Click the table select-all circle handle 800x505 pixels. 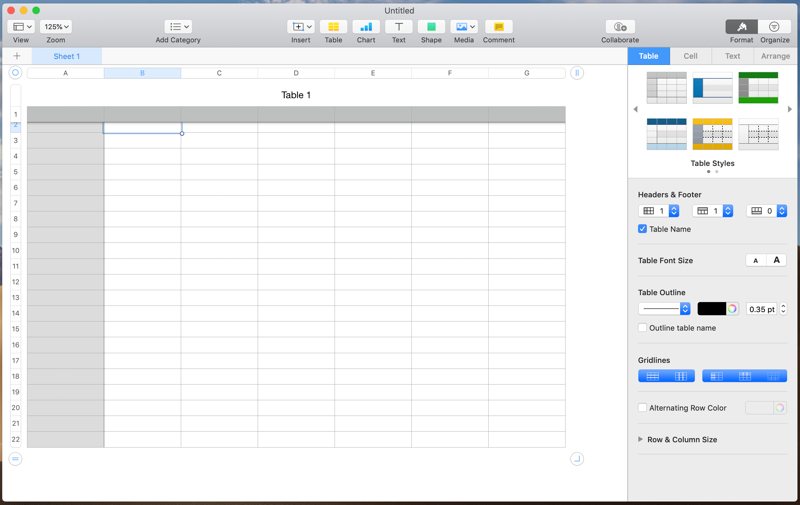(x=15, y=73)
